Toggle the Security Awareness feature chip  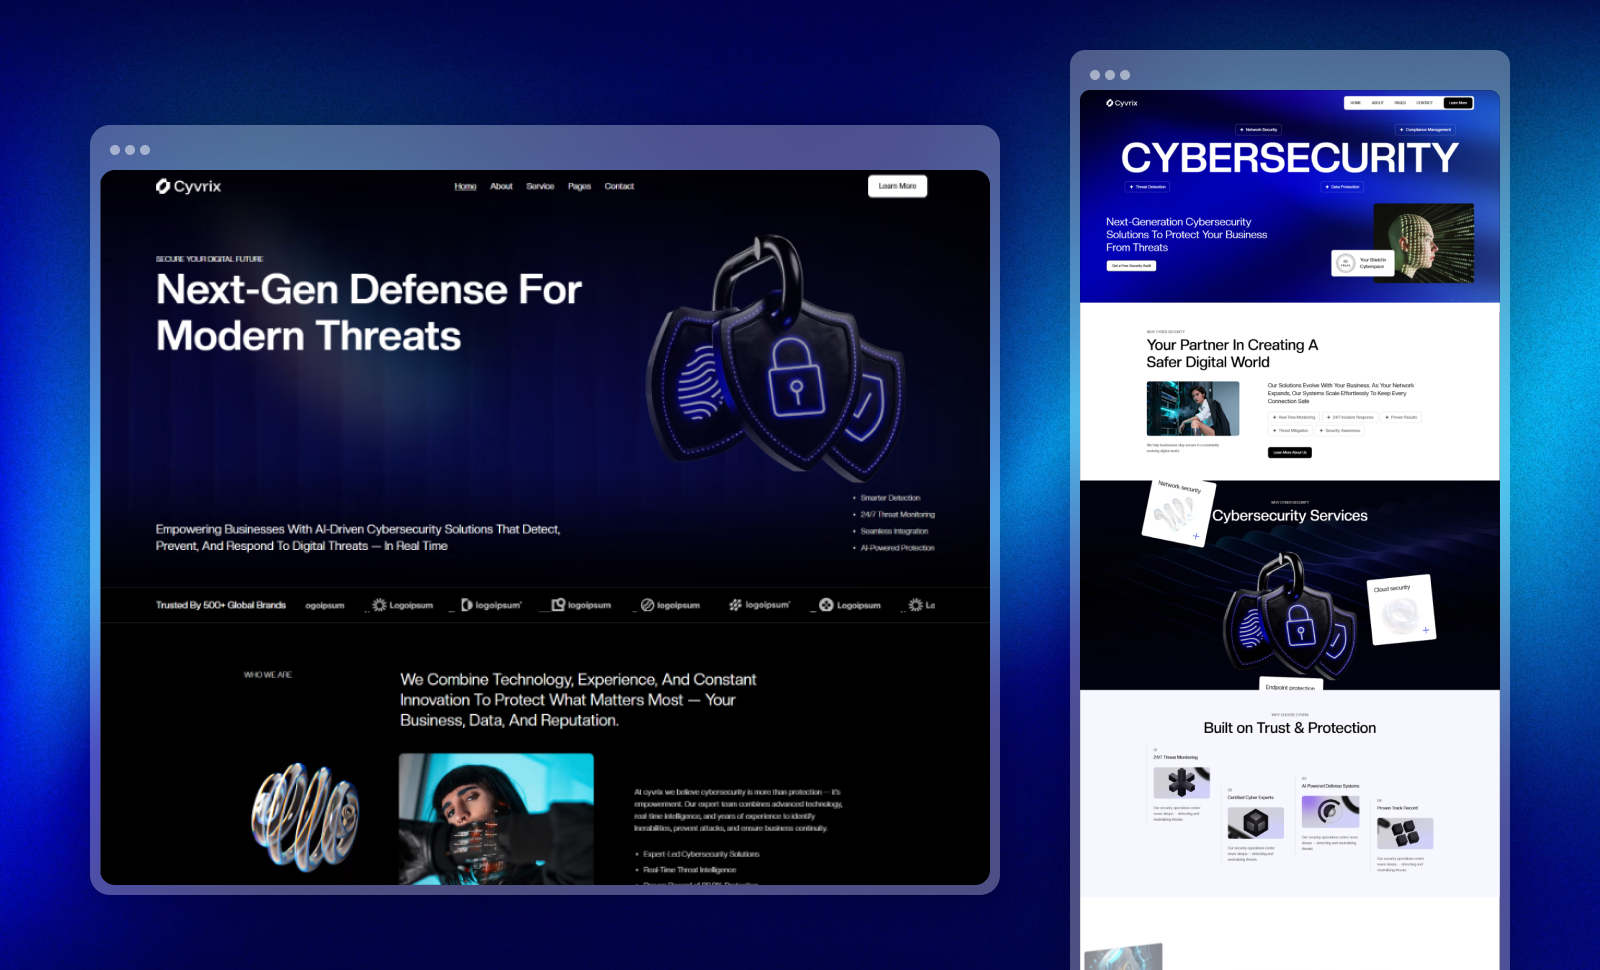coord(1340,430)
